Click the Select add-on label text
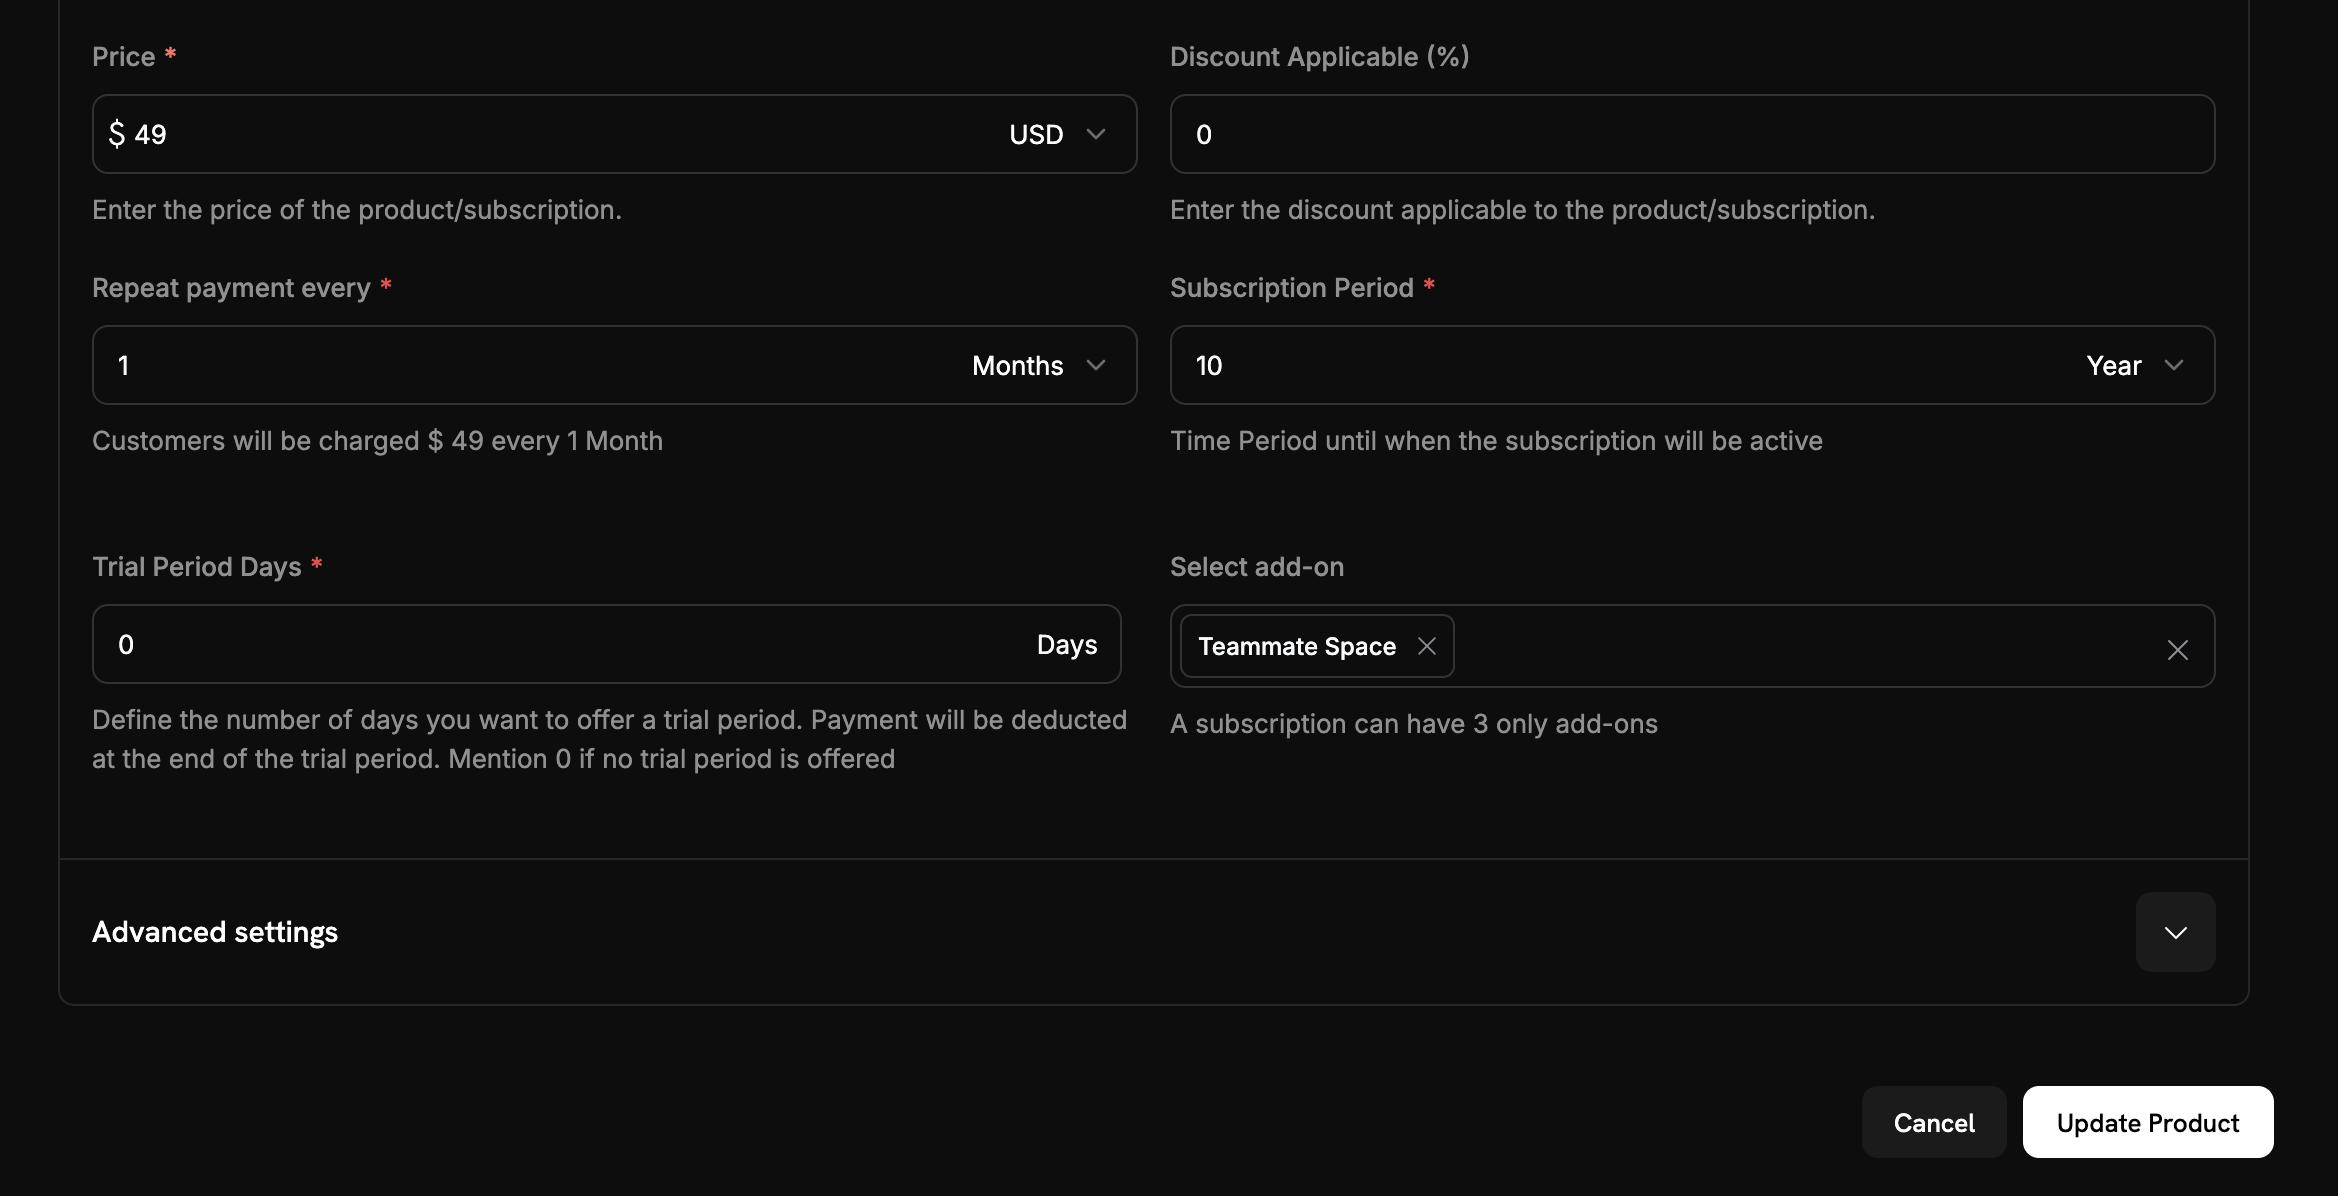Image resolution: width=2338 pixels, height=1196 pixels. click(1257, 566)
